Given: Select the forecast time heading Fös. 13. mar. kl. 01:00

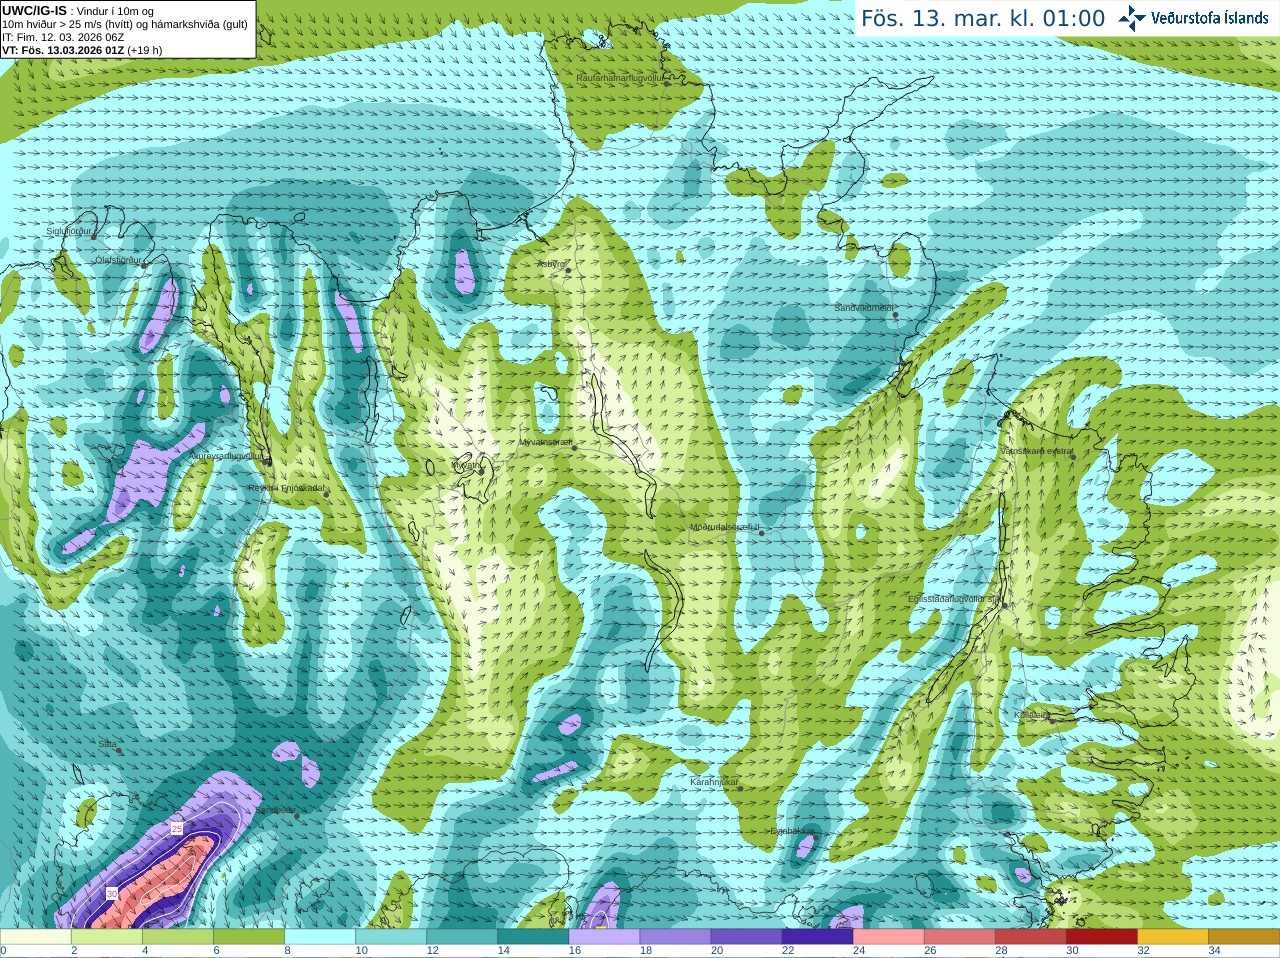Looking at the screenshot, I should point(983,18).
